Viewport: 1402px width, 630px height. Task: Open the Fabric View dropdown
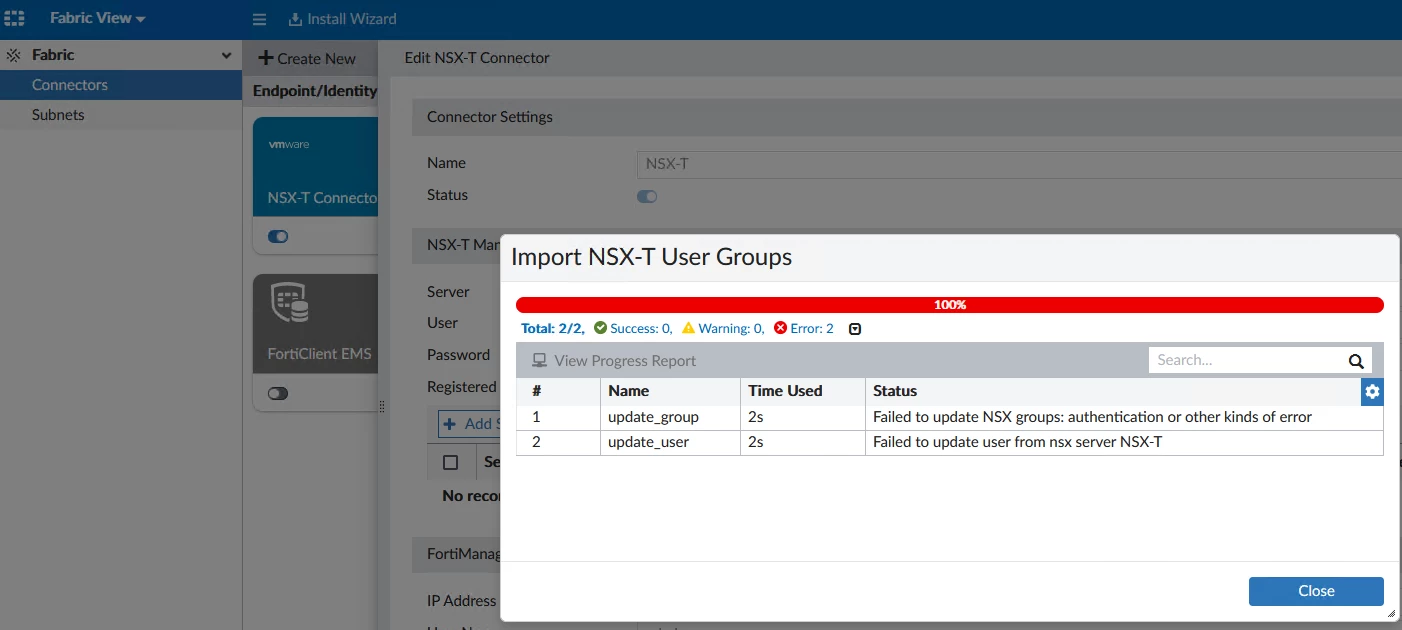point(97,18)
